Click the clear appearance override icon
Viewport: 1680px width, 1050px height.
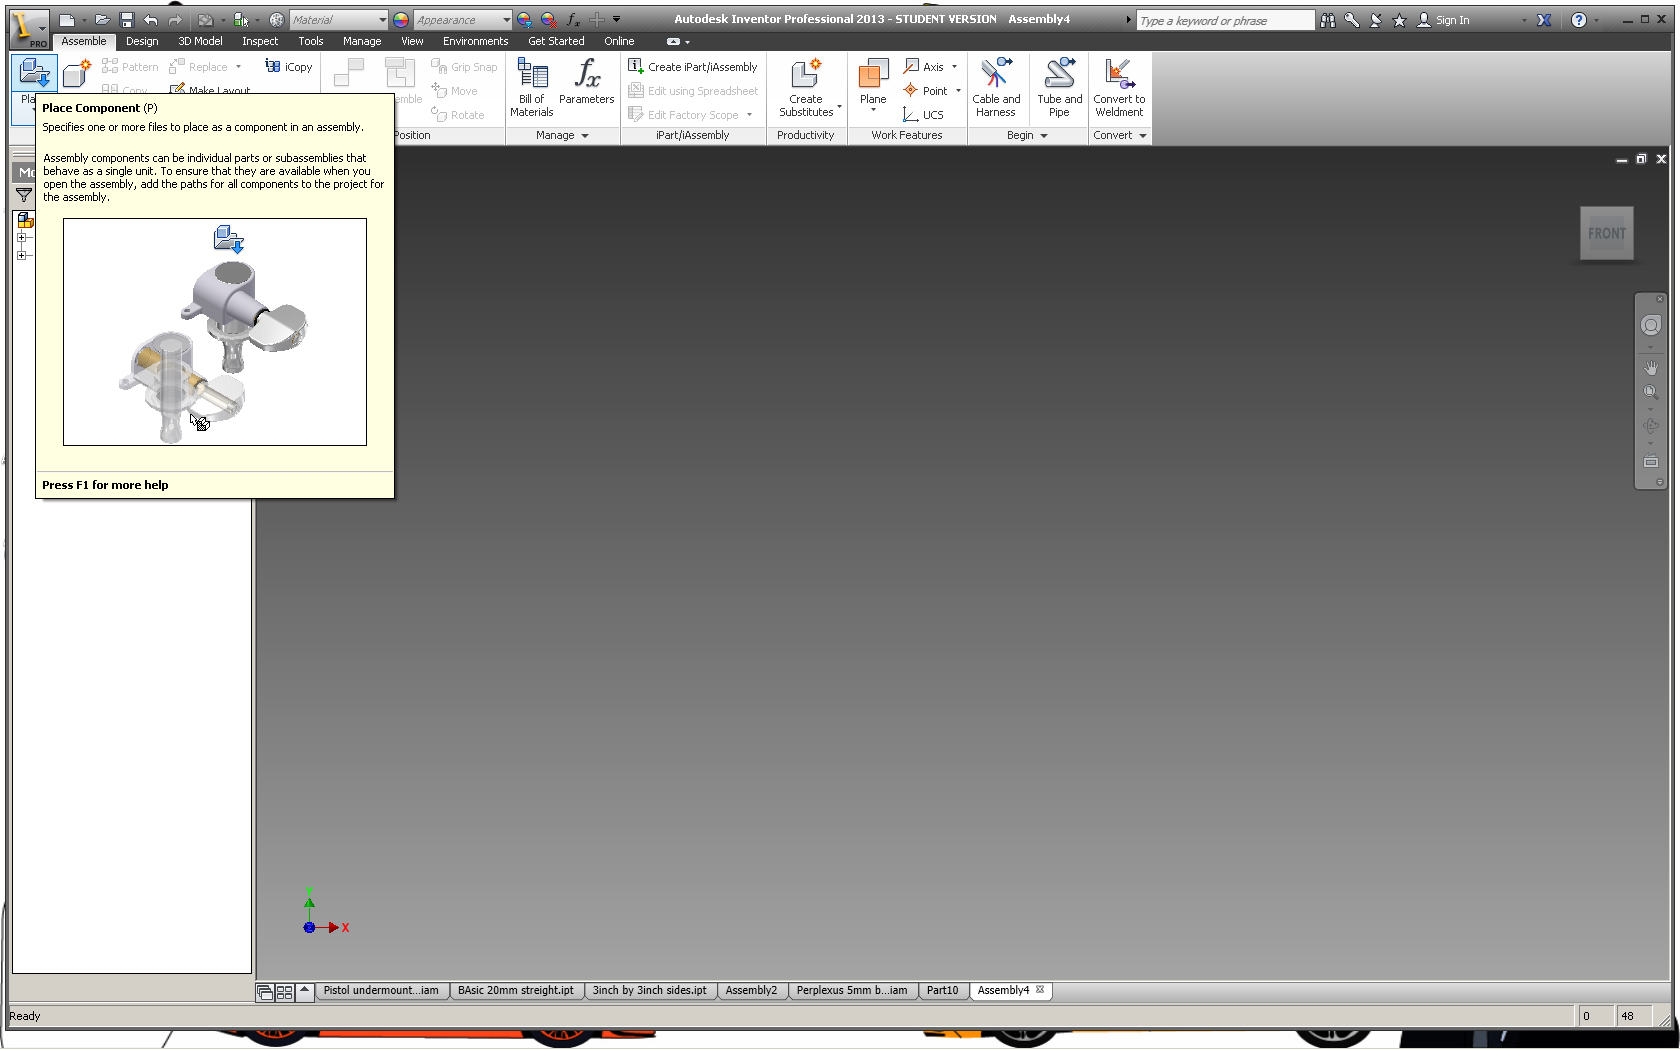548,20
